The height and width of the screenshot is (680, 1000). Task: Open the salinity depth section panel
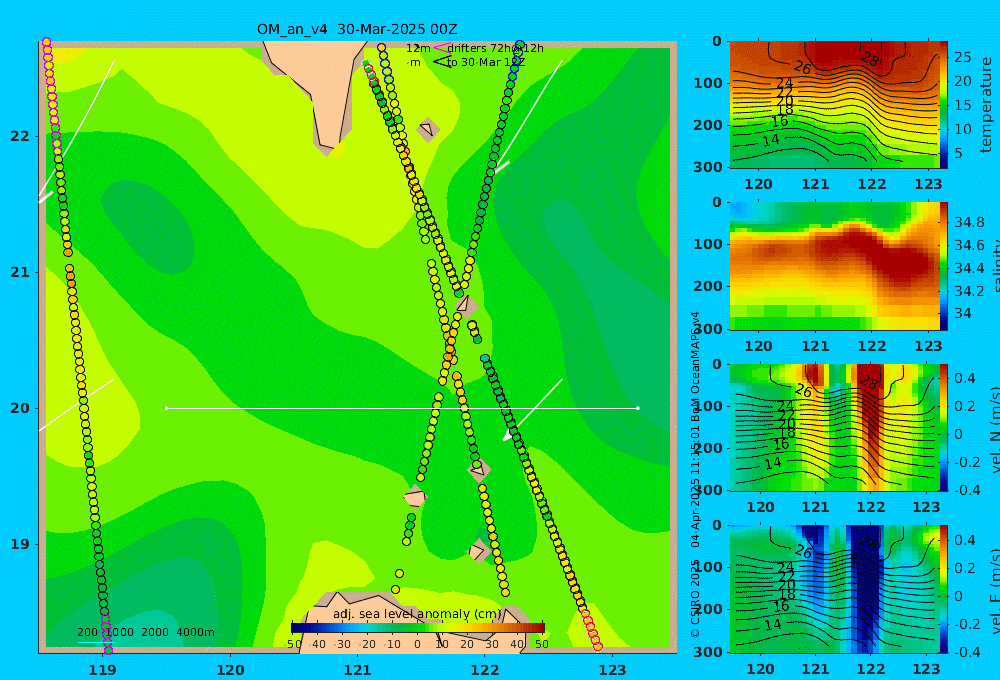[835, 266]
